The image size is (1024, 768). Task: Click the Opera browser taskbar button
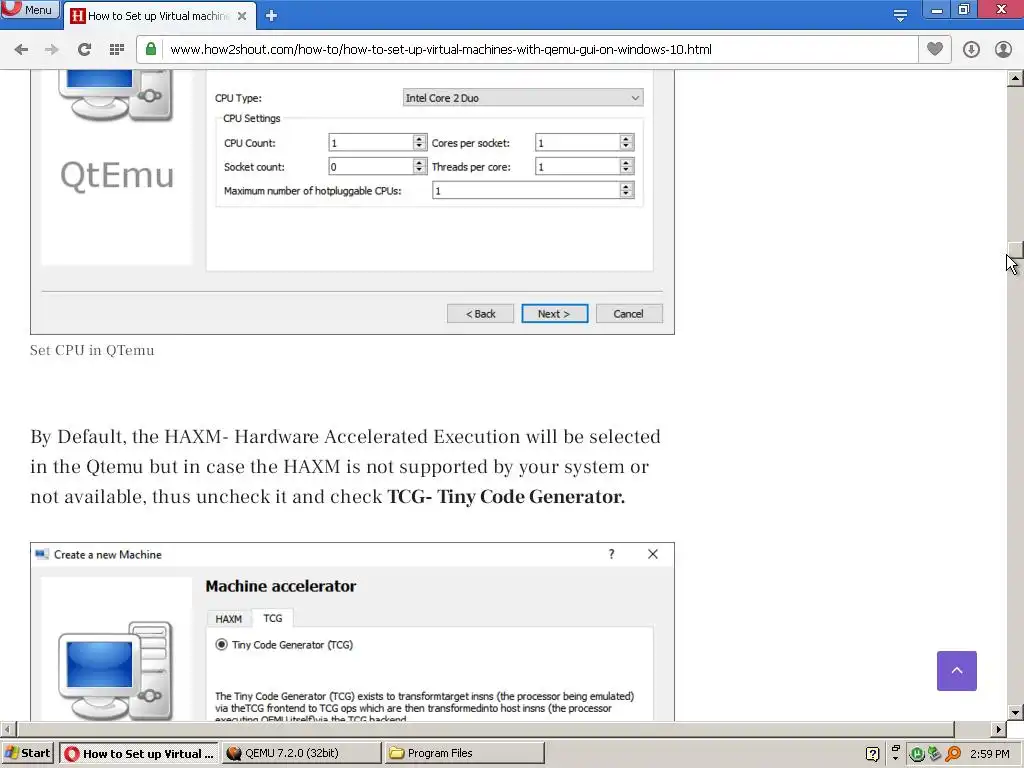tap(139, 753)
